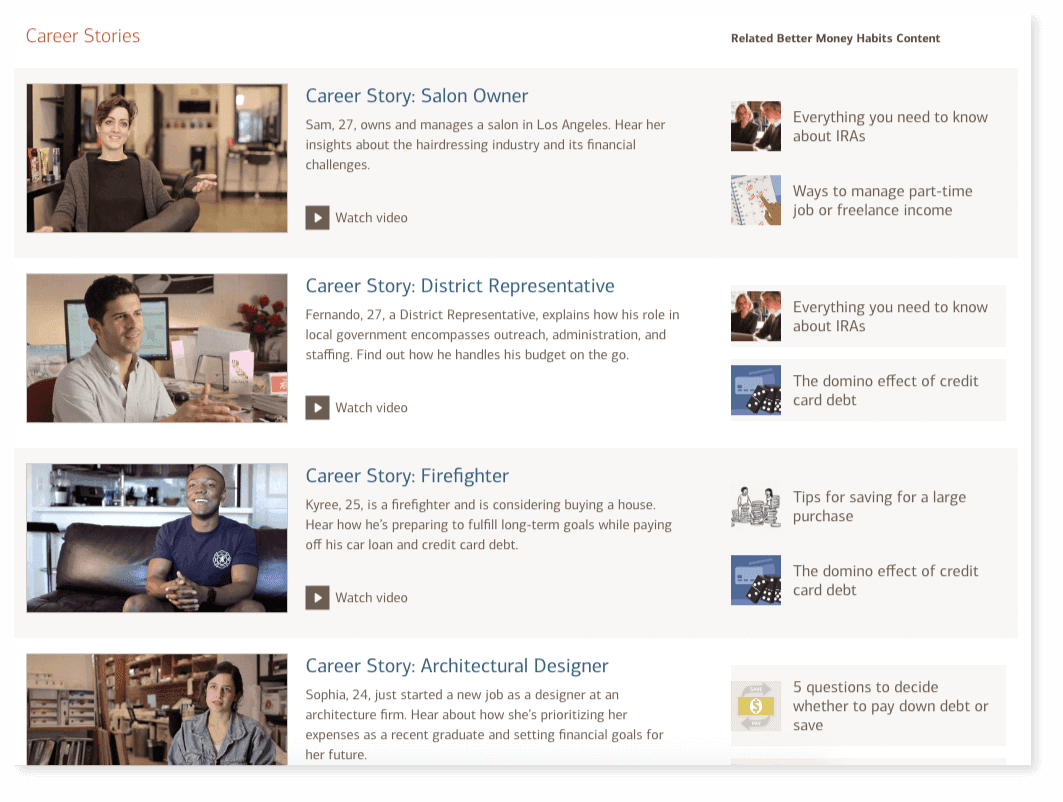Click the Sam, 27 salon description text
1063x802 pixels.
point(485,144)
